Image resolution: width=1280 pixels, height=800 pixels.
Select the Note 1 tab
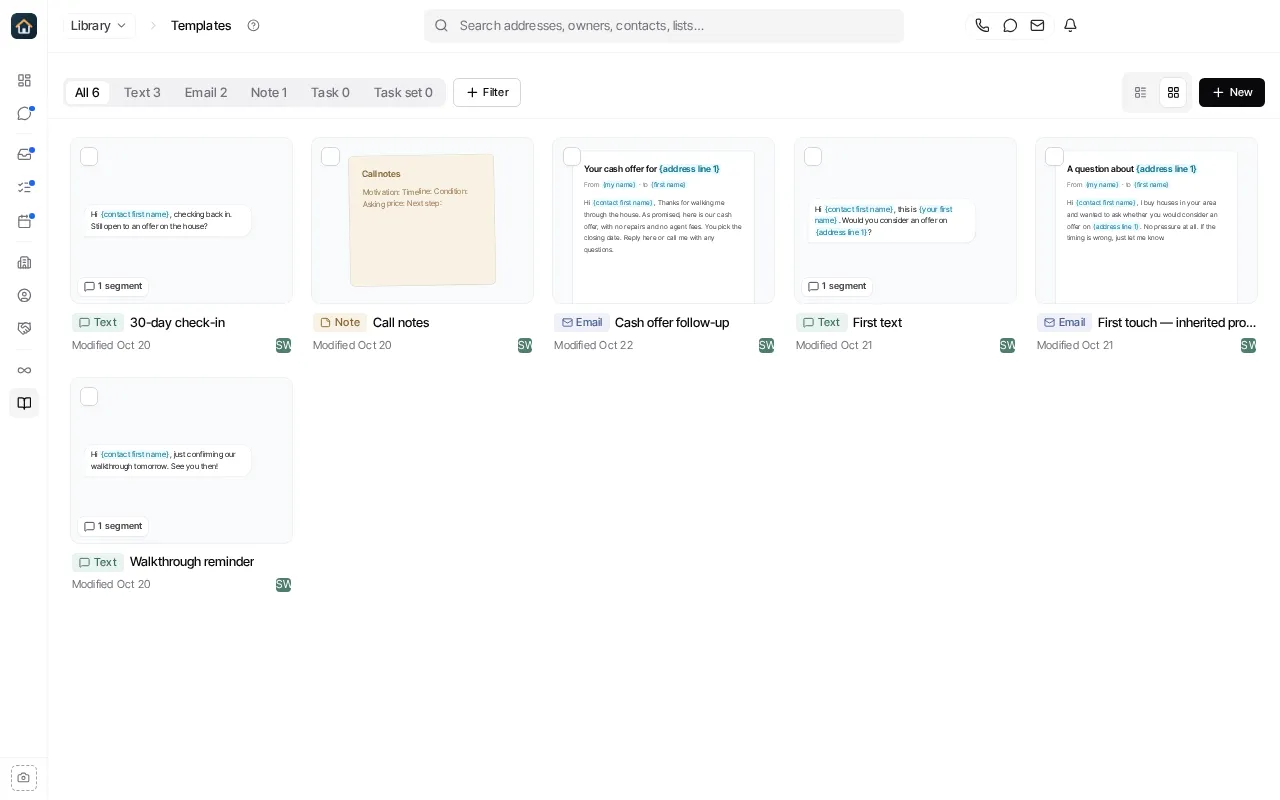tap(269, 92)
